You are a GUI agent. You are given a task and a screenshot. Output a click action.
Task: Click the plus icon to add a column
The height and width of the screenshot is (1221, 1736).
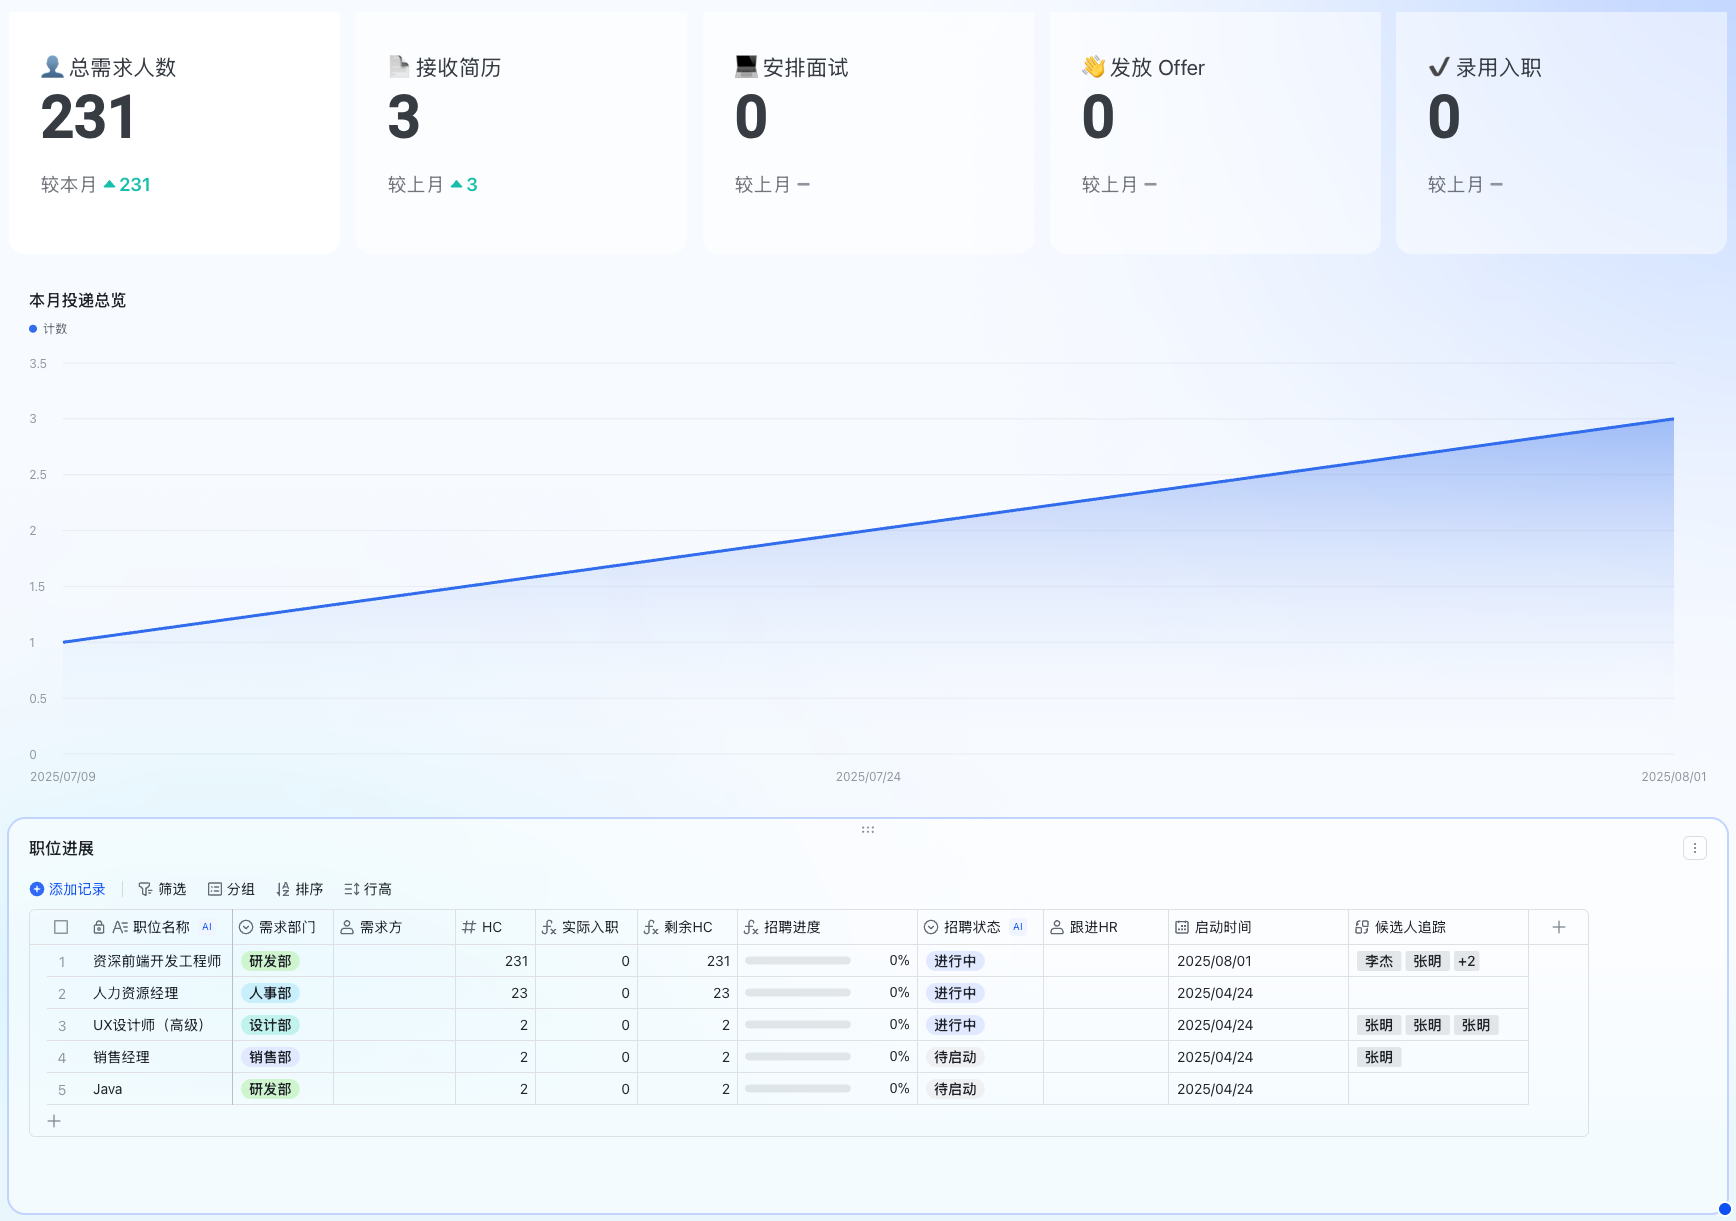(1558, 927)
